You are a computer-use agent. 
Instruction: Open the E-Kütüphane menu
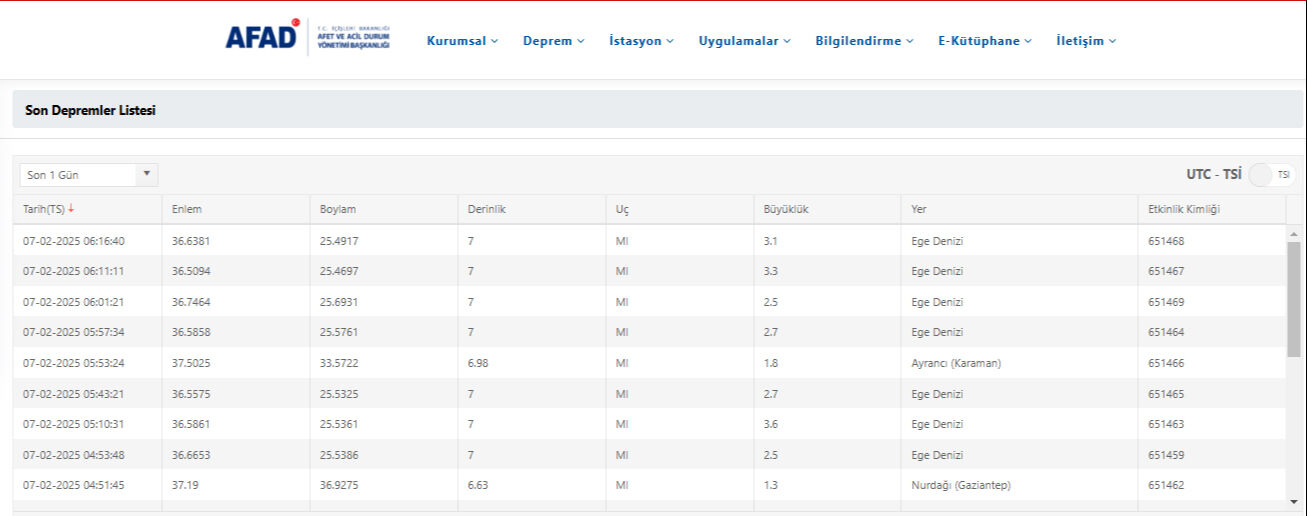coord(984,41)
